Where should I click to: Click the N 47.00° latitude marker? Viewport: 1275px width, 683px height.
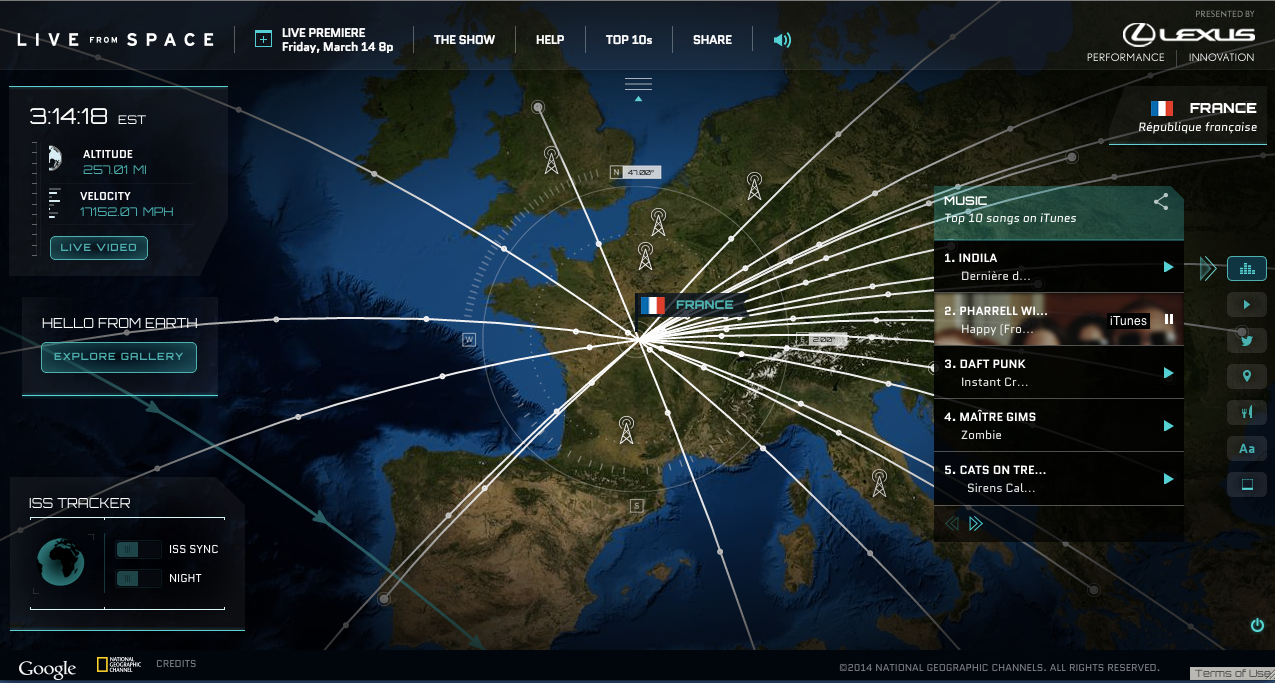[x=635, y=172]
